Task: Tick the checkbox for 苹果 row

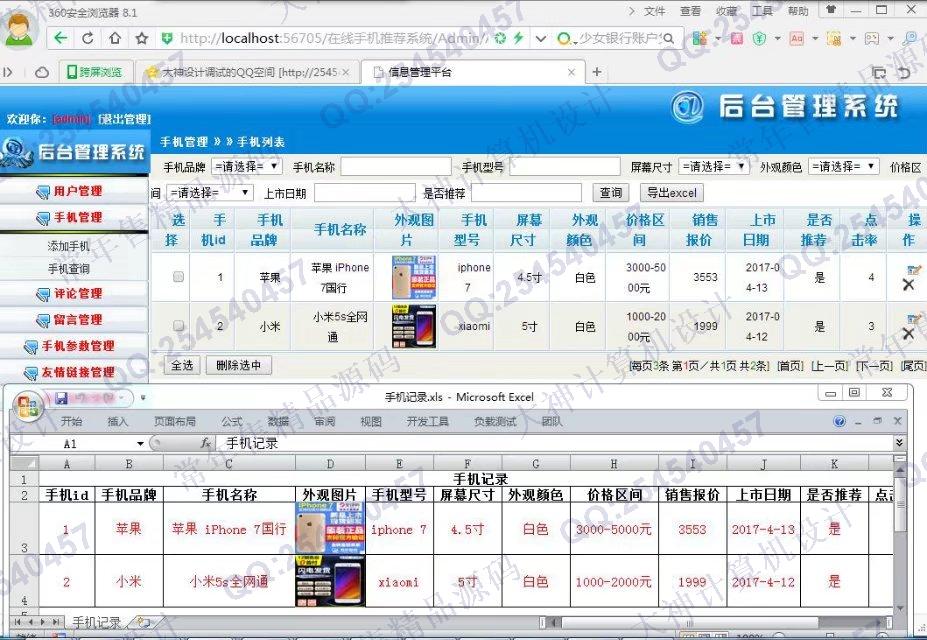Action: point(178,277)
